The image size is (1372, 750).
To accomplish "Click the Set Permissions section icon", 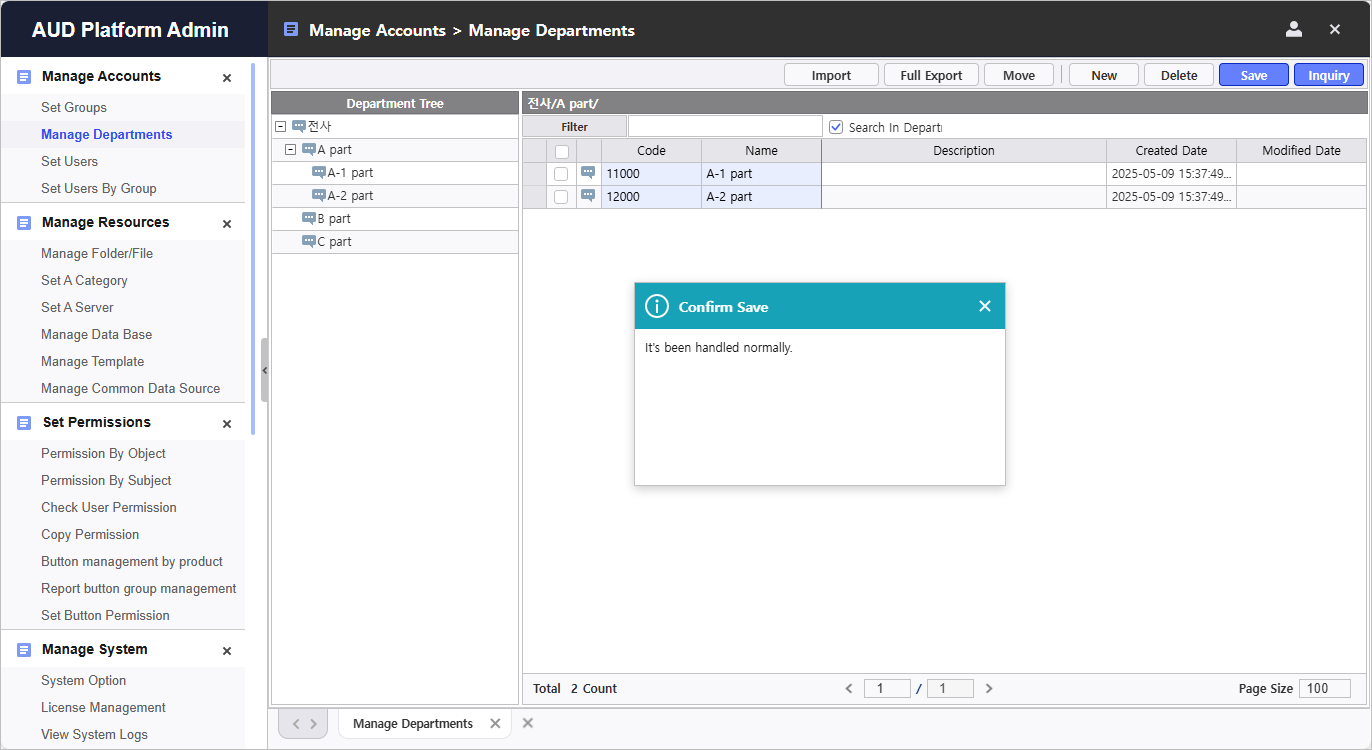I will click(24, 423).
